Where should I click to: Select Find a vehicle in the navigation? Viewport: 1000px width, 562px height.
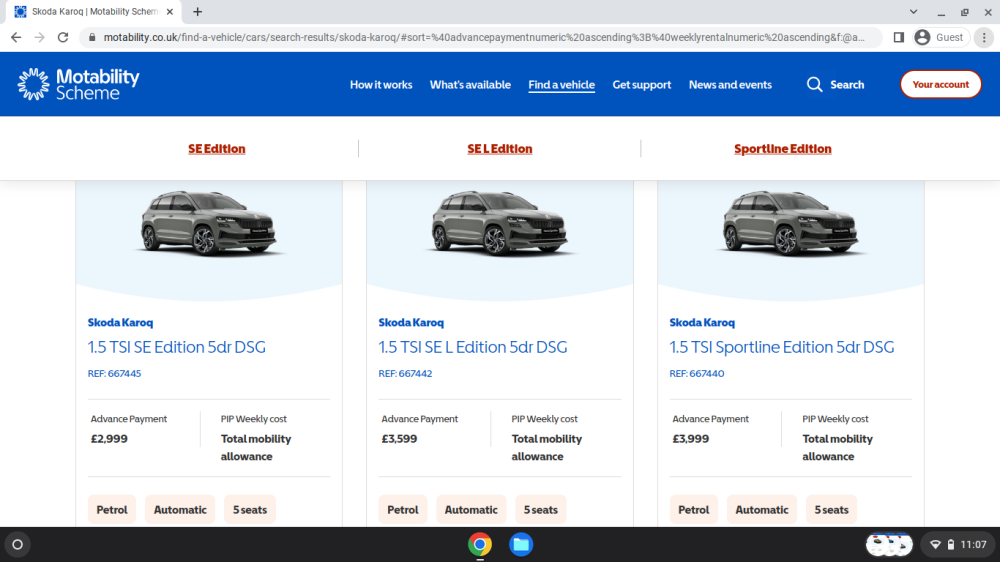(x=561, y=84)
